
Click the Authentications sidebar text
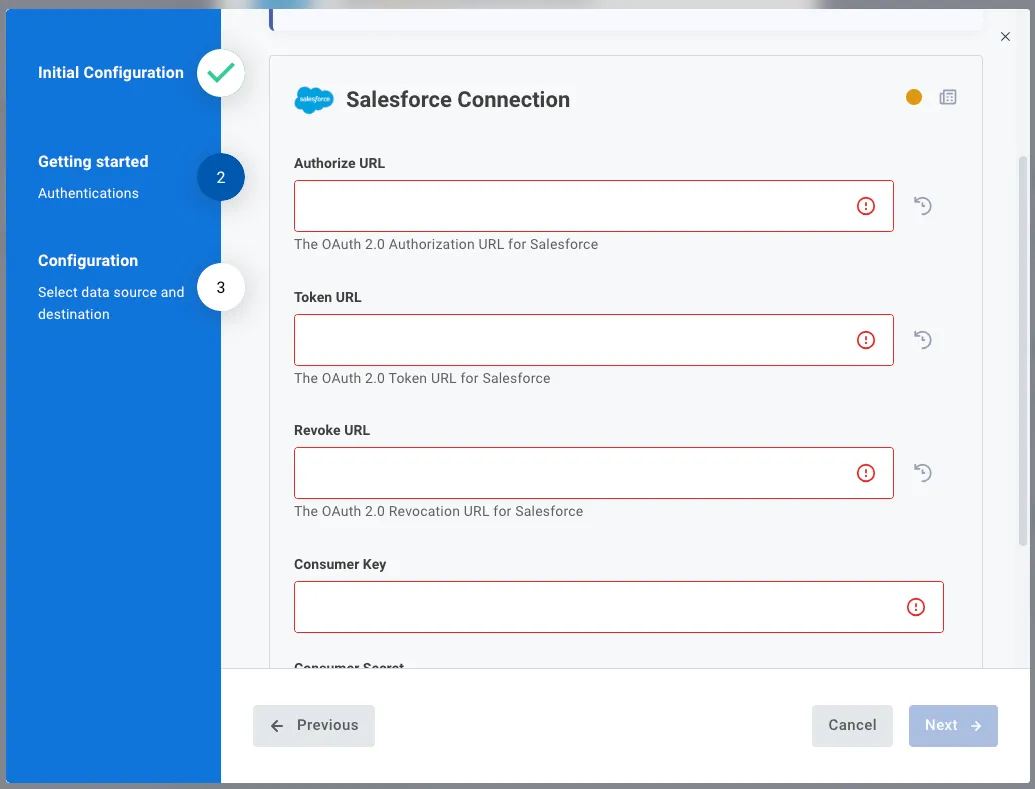click(88, 193)
